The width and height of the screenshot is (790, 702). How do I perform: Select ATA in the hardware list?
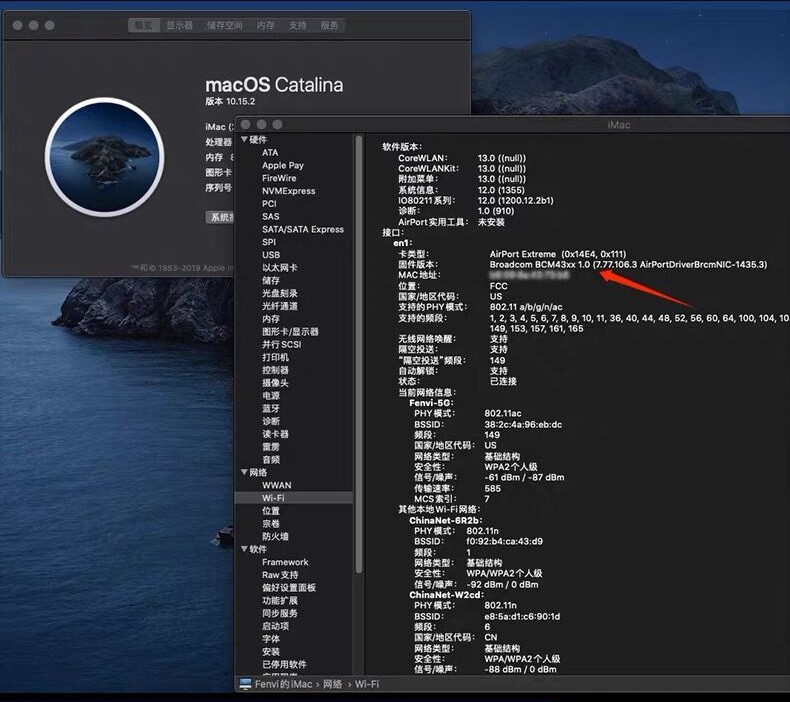point(270,152)
